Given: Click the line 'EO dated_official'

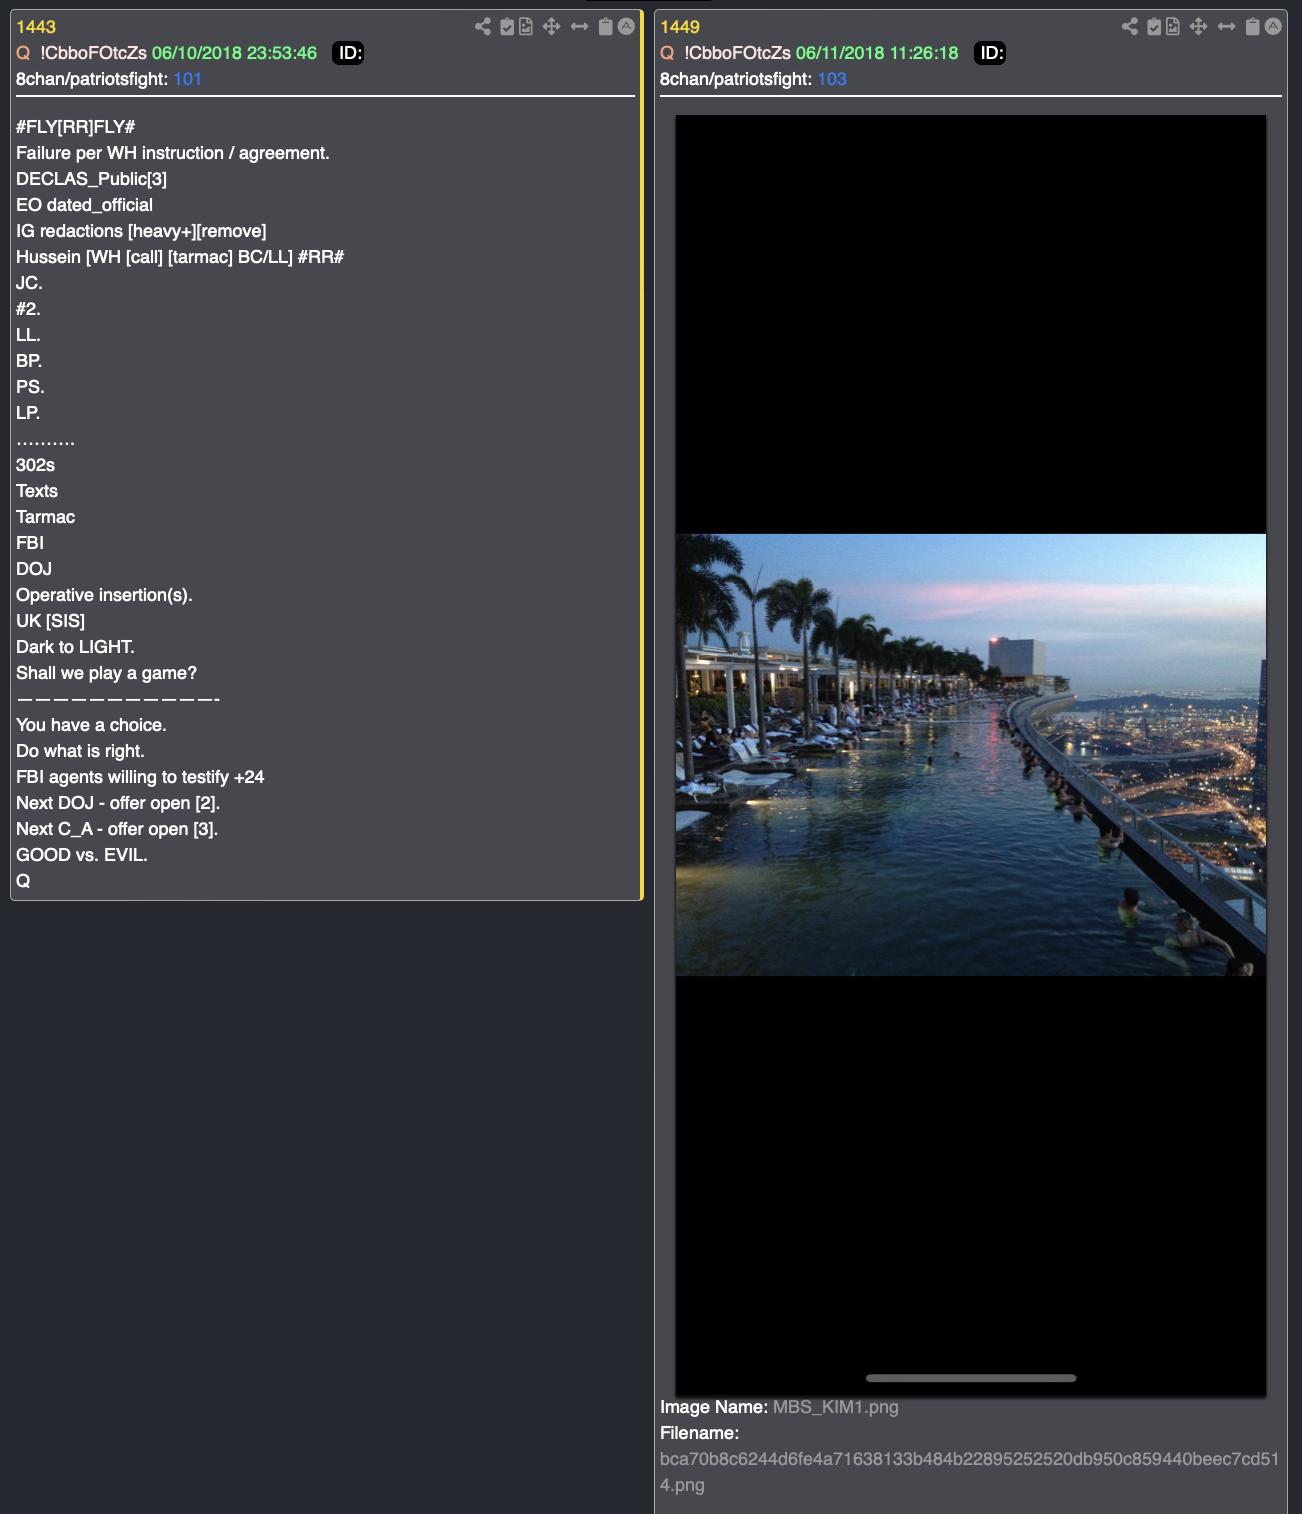Looking at the screenshot, I should [x=84, y=205].
